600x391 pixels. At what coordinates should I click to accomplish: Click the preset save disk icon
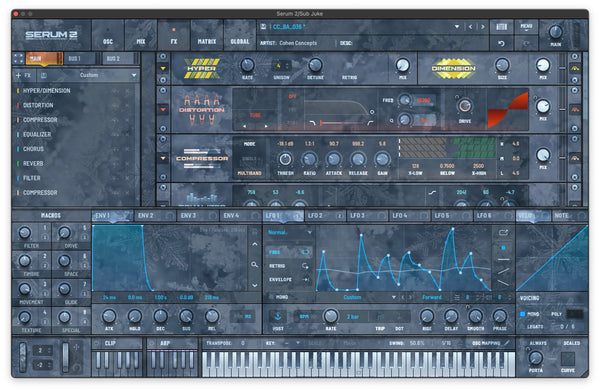263,26
